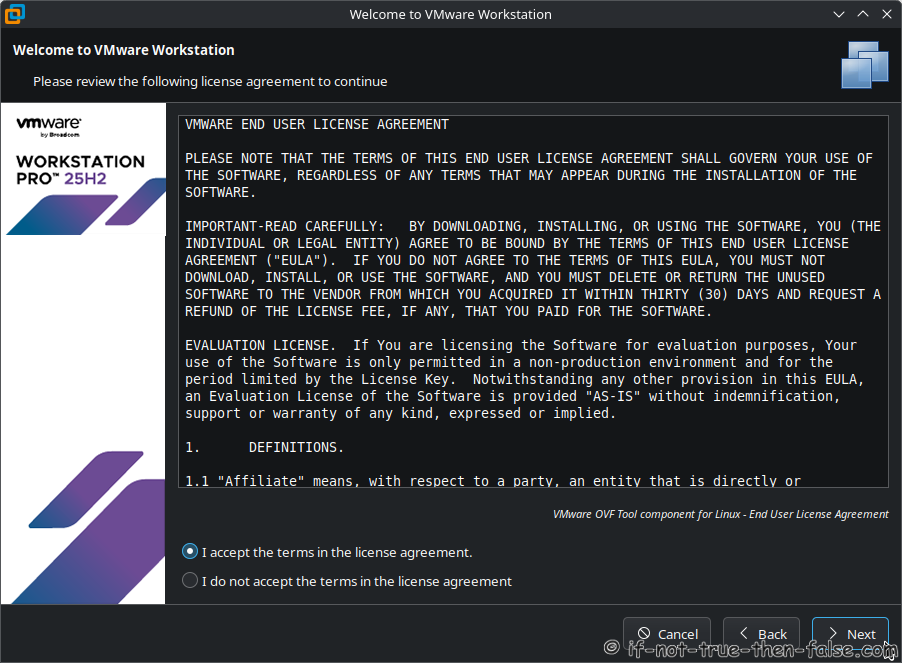Click the 'EVALUATION LICENSE.' paragraph
This screenshot has height=663, width=902.
click(x=524, y=379)
